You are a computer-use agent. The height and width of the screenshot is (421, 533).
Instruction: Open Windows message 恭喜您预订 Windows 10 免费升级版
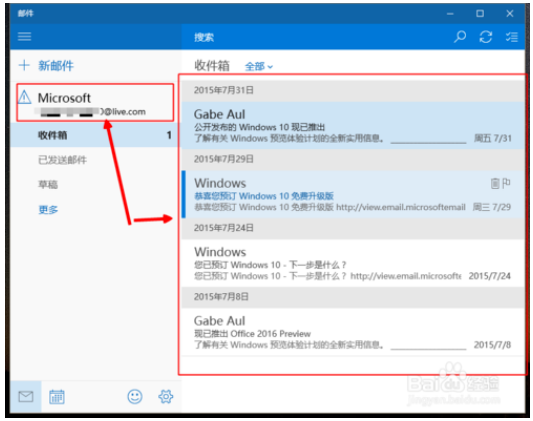[x=353, y=194]
